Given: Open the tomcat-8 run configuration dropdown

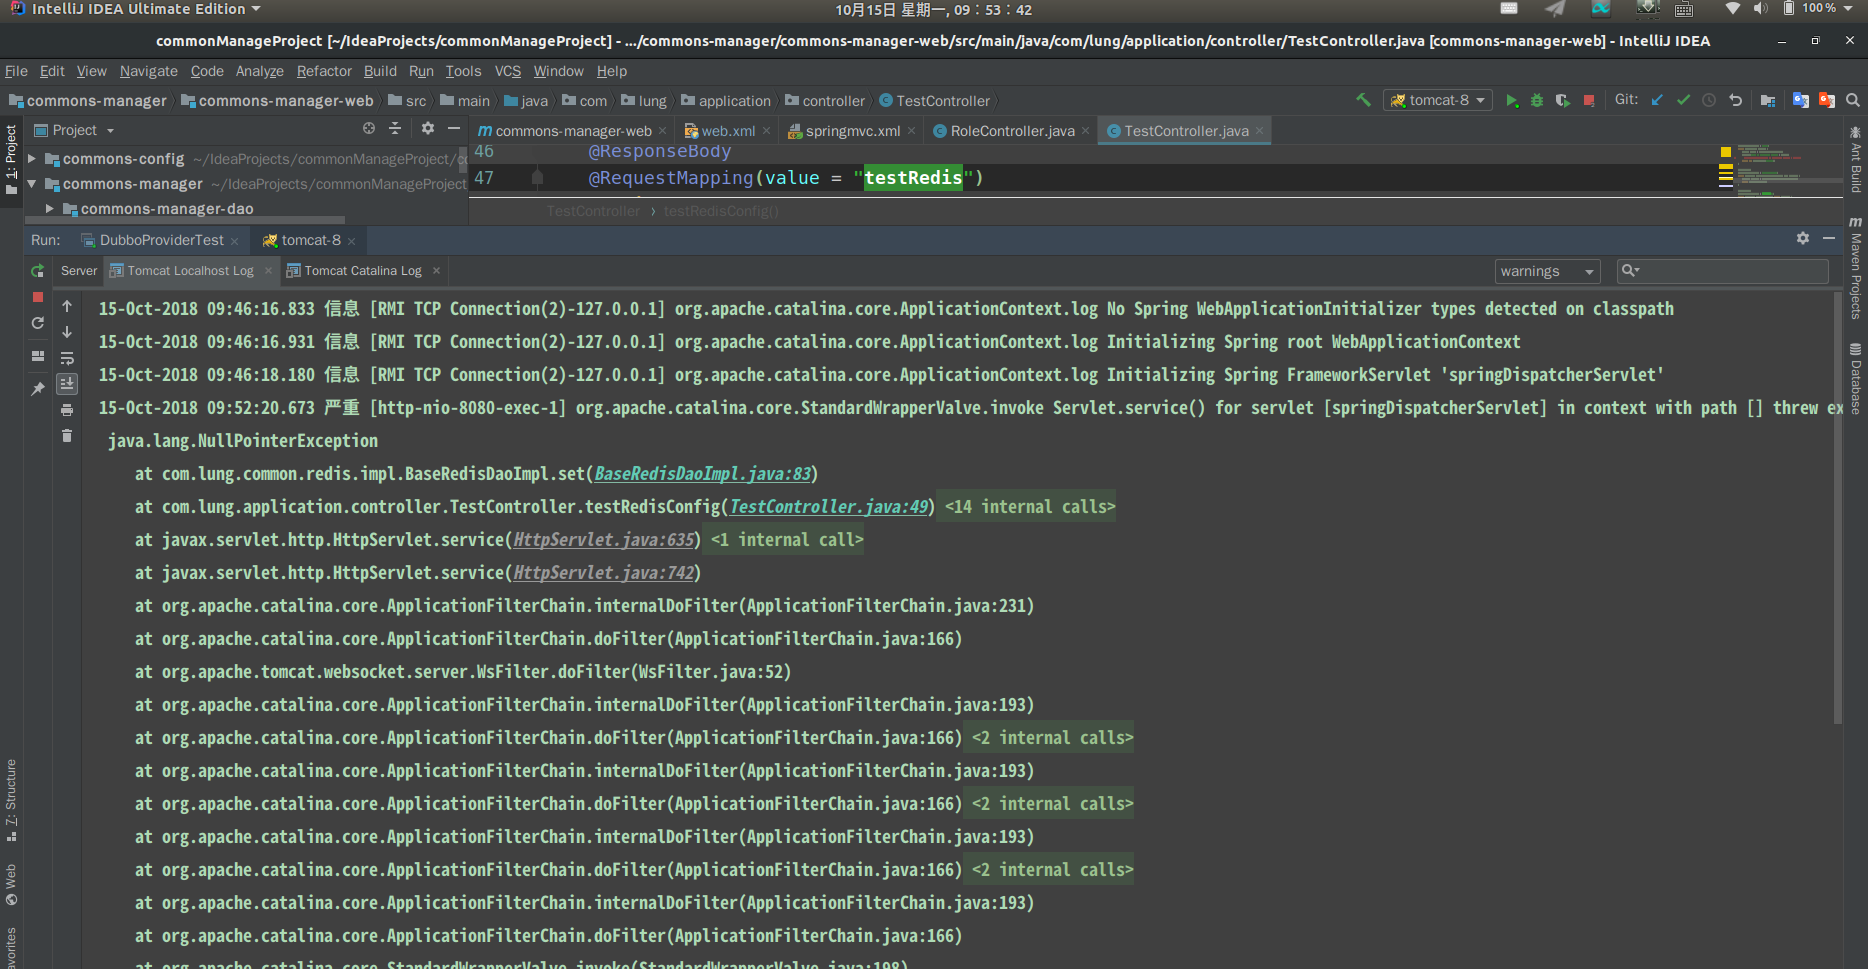Looking at the screenshot, I should click(1438, 100).
